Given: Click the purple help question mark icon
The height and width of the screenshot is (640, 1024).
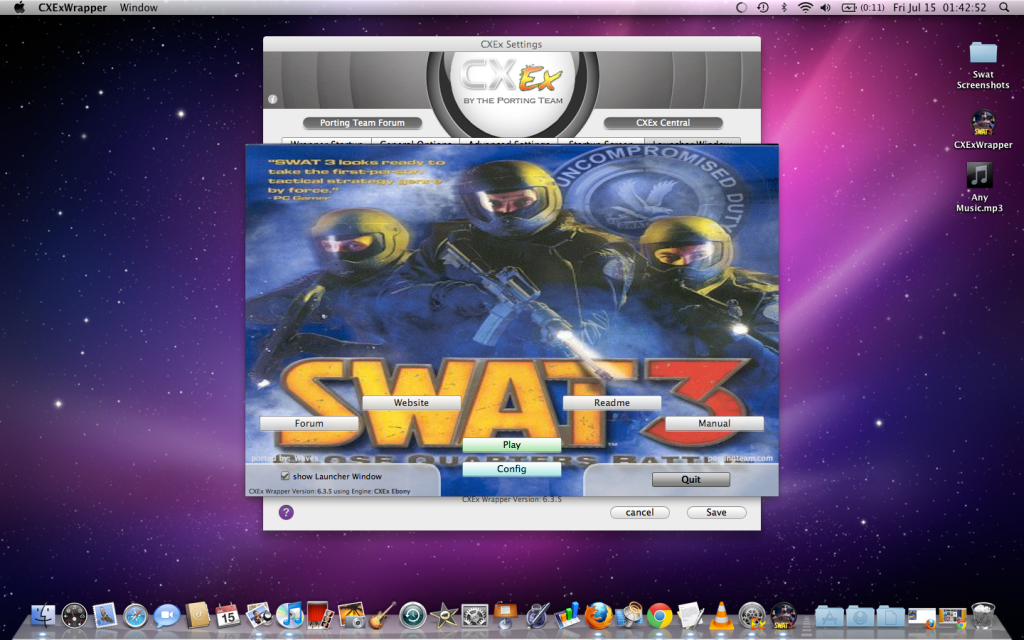Looking at the screenshot, I should click(286, 512).
